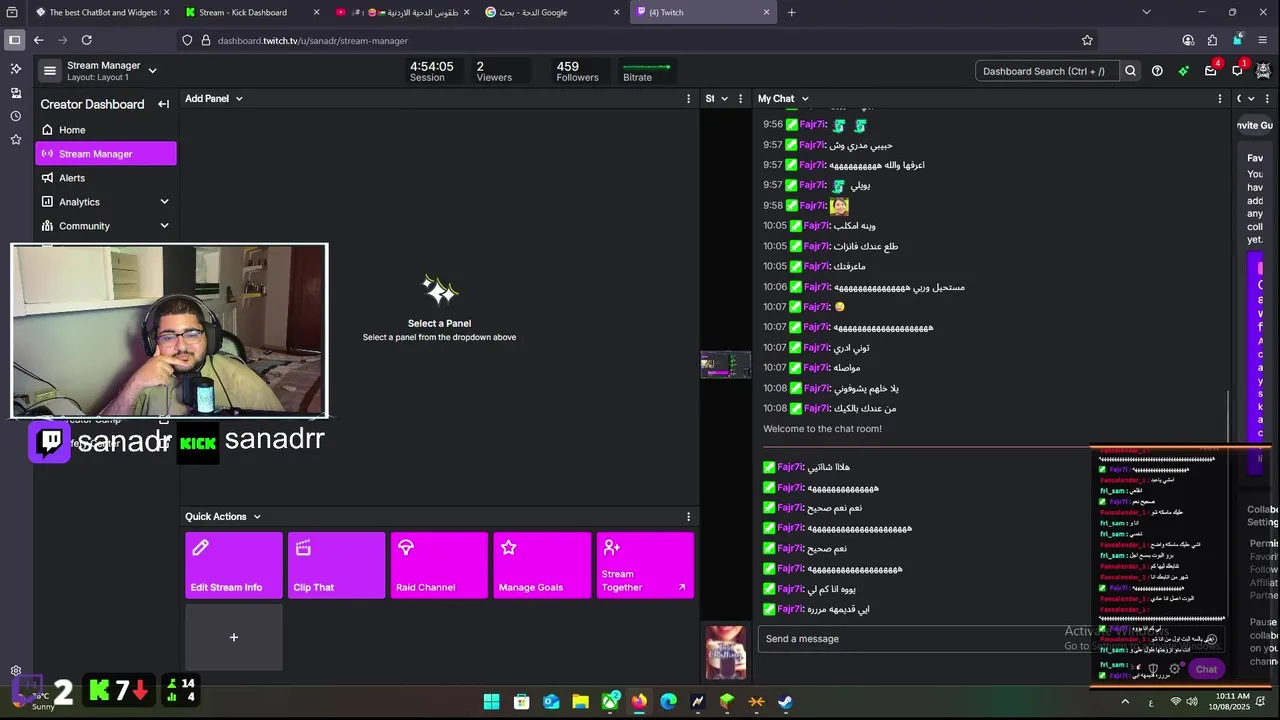This screenshot has height=720, width=1280.
Task: Open the stream preview panel options menu
Action: 741,98
